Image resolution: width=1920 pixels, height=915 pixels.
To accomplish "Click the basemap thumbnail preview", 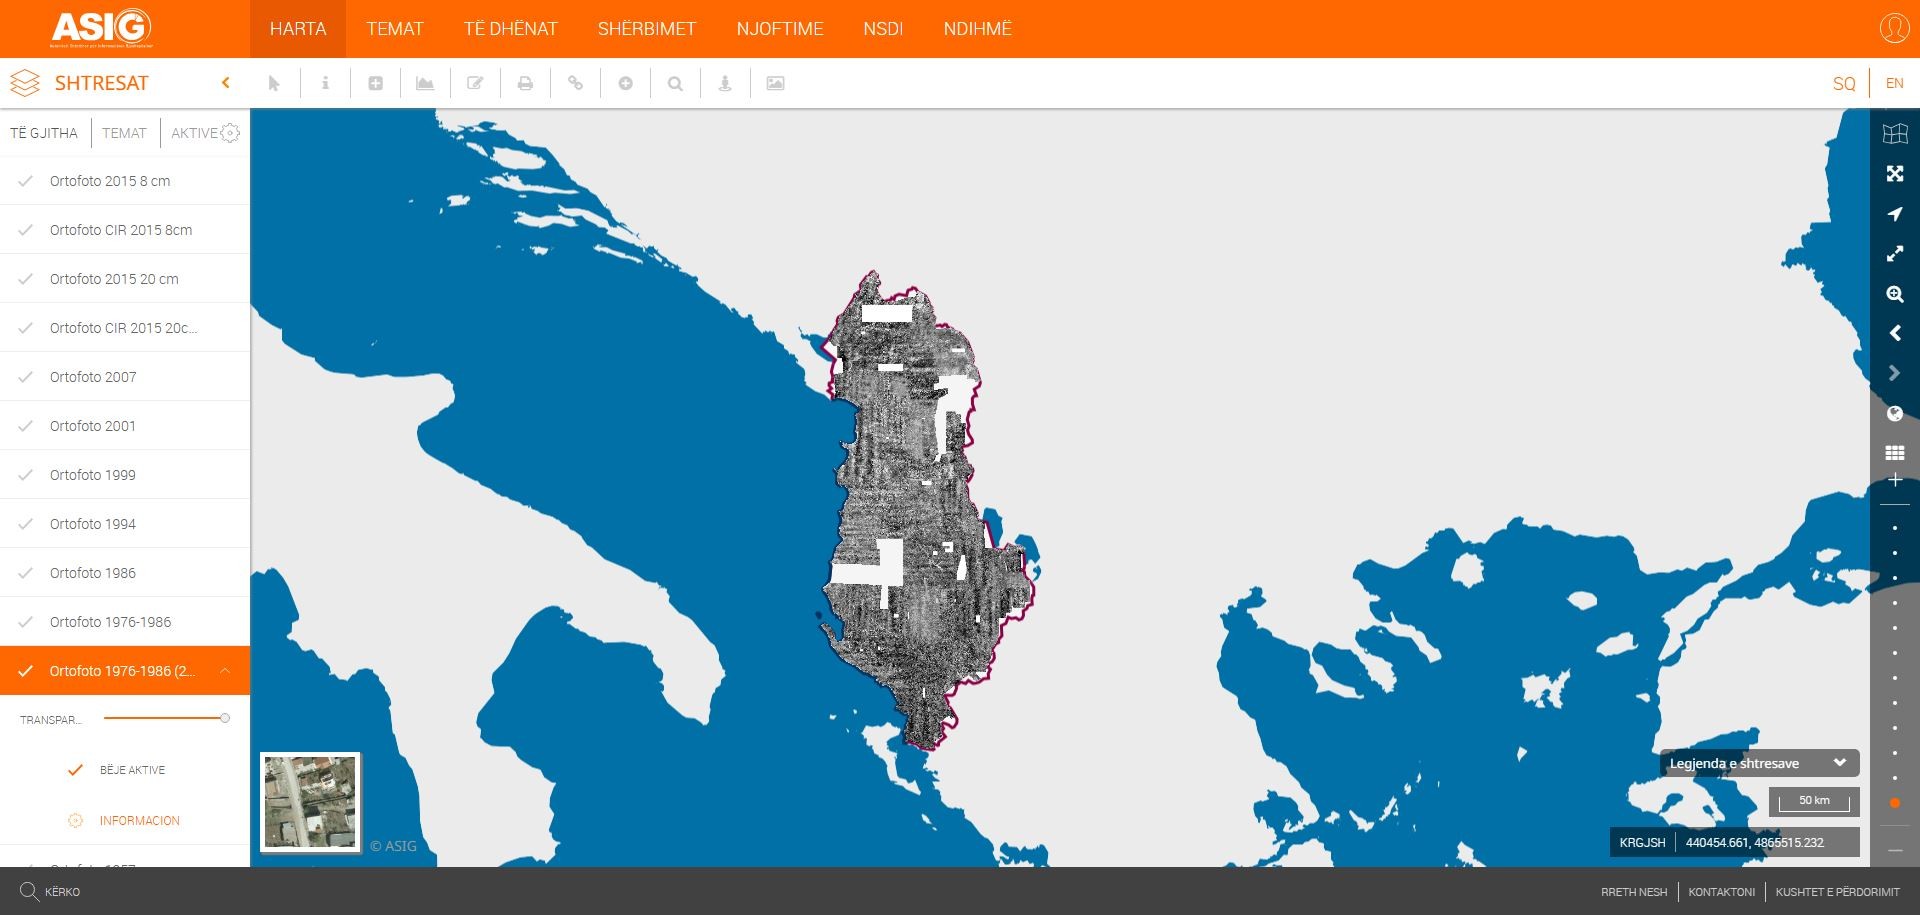I will 310,802.
